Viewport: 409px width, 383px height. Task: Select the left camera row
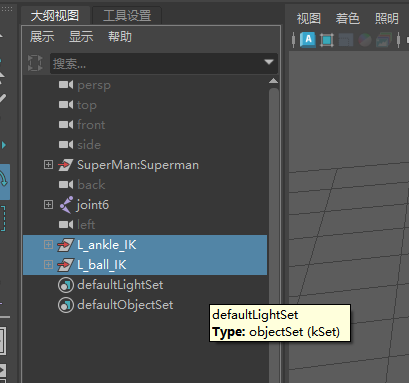click(x=145, y=225)
